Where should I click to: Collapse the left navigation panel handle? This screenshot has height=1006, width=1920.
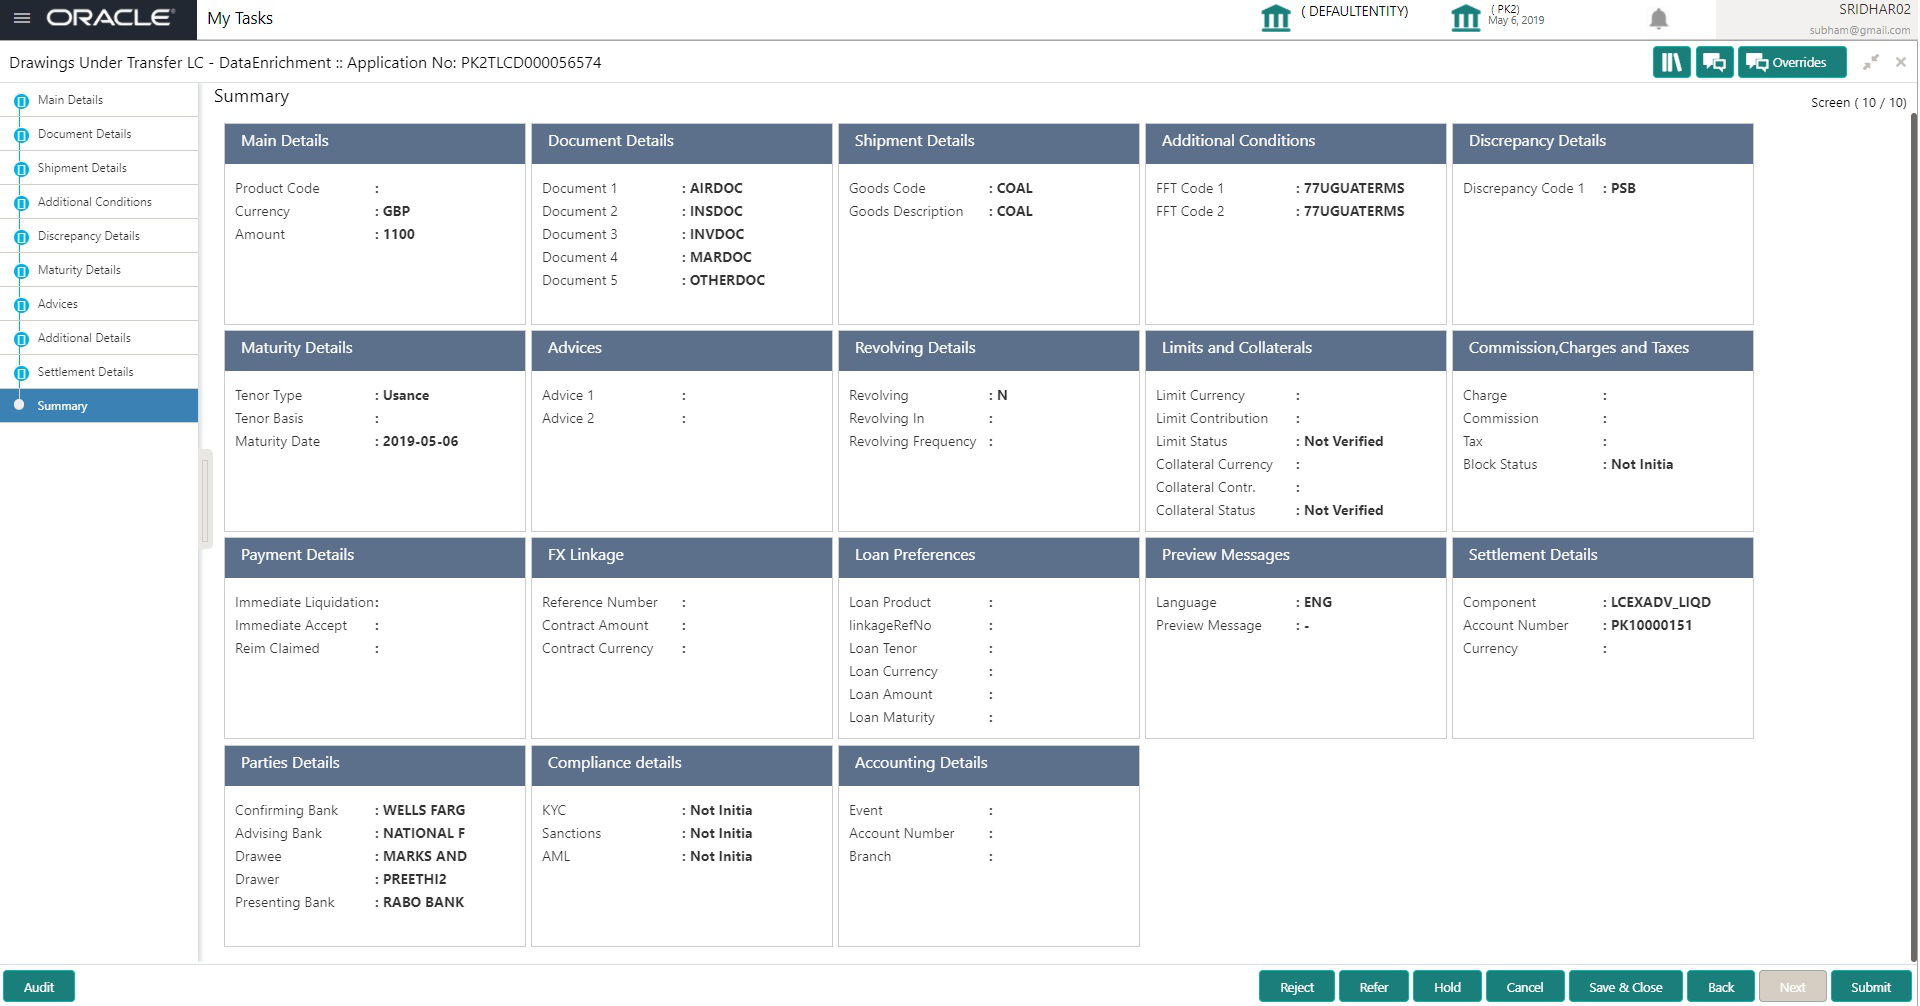206,500
